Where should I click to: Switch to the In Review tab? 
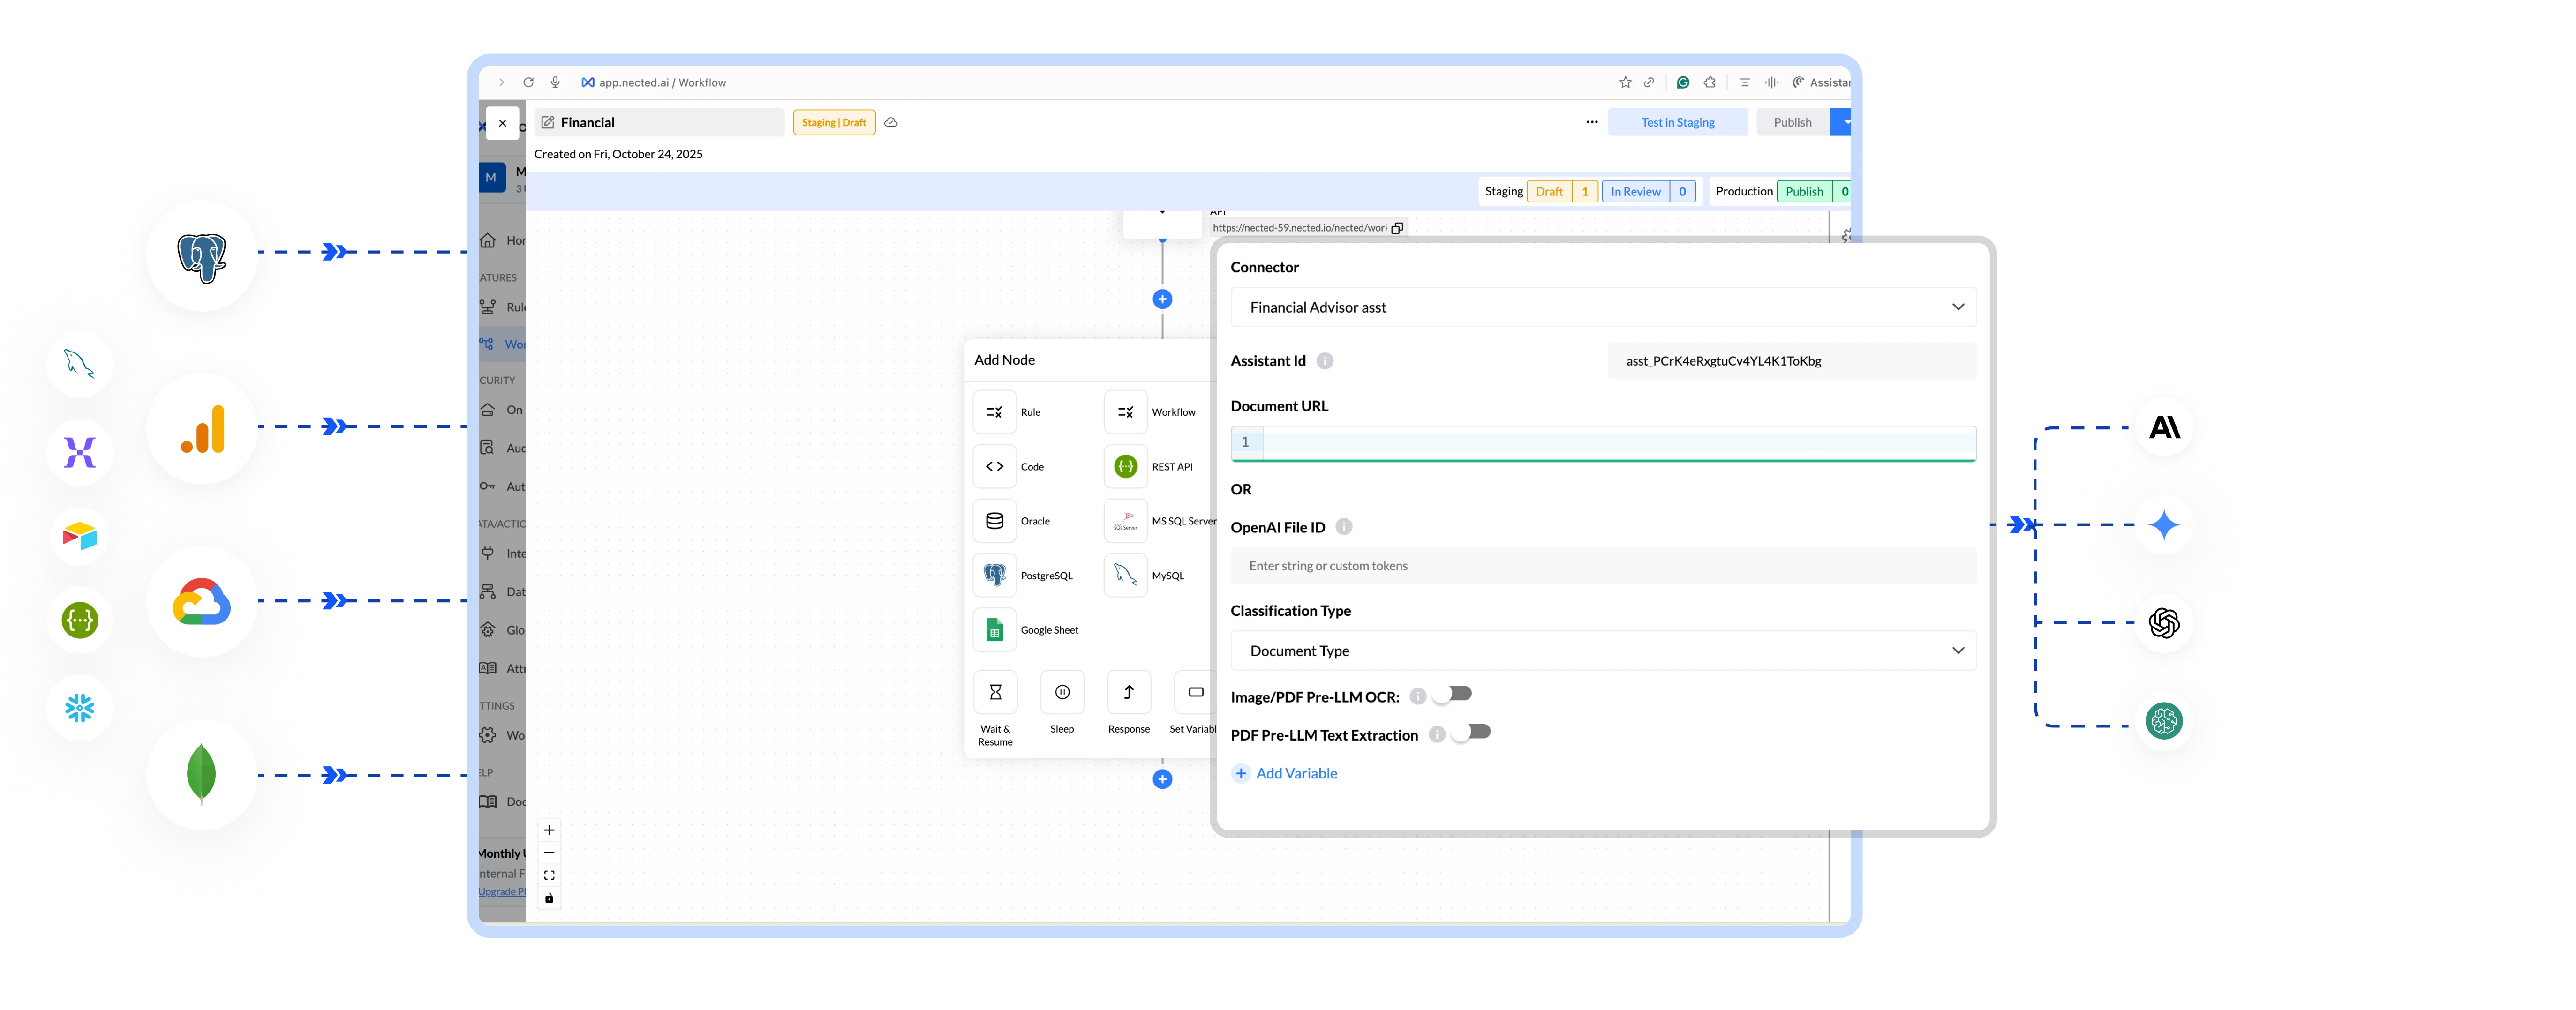(1635, 191)
